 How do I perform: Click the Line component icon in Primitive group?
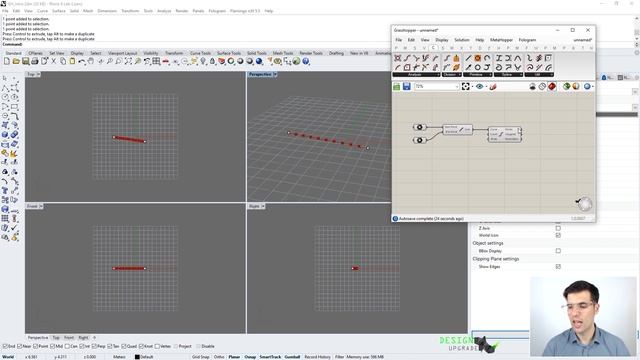pos(468,58)
